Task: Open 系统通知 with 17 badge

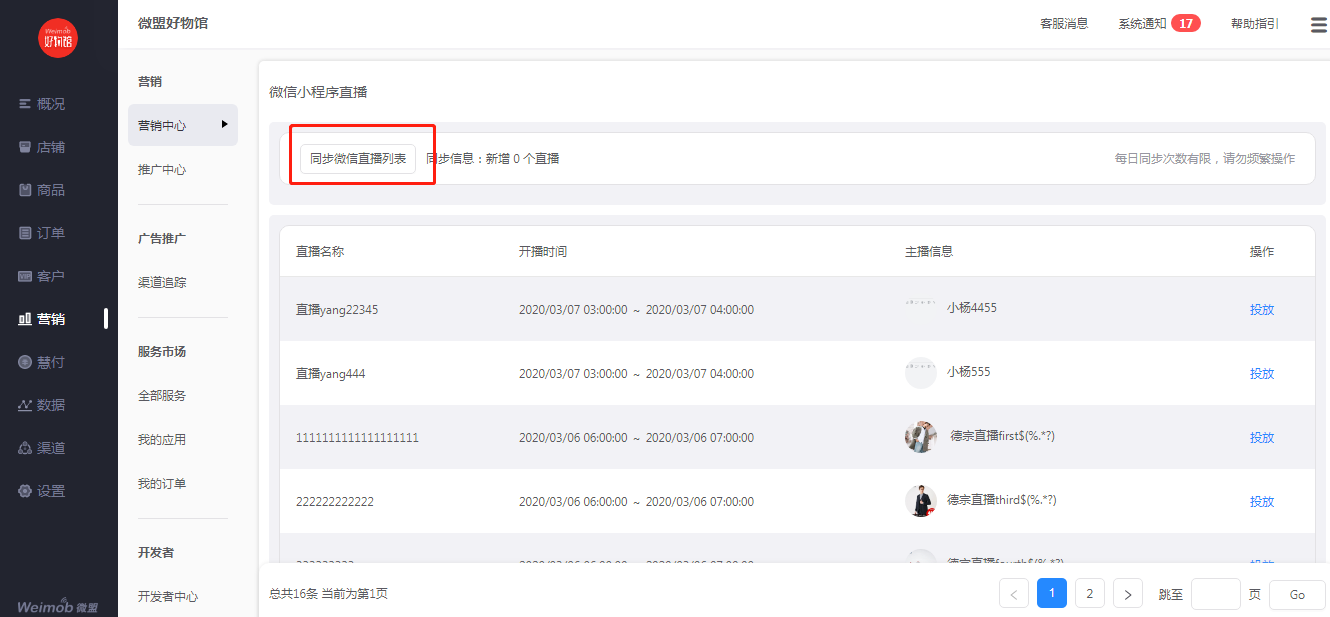Action: (x=1158, y=24)
